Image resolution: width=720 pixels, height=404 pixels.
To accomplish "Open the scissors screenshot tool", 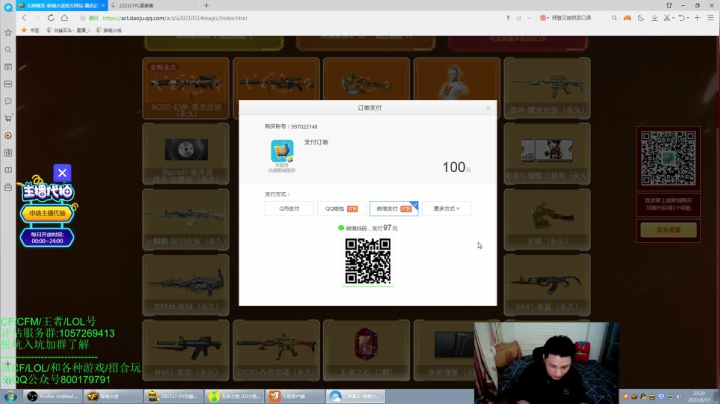I will (x=667, y=18).
